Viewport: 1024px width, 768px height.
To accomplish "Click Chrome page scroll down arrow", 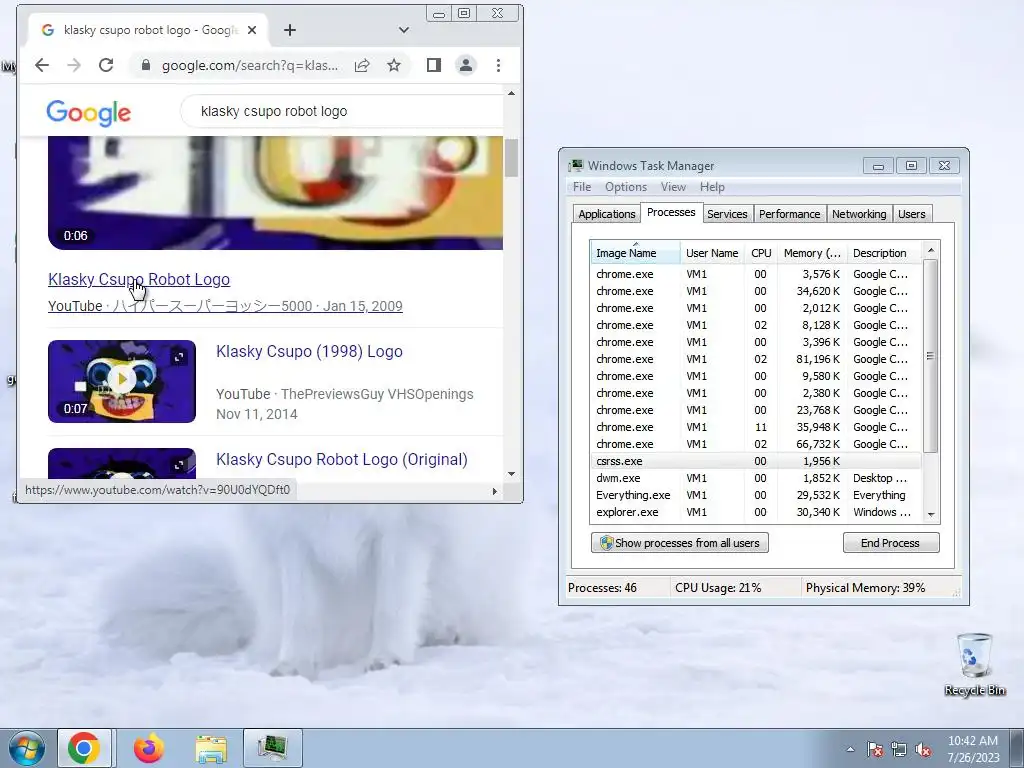I will click(x=511, y=473).
